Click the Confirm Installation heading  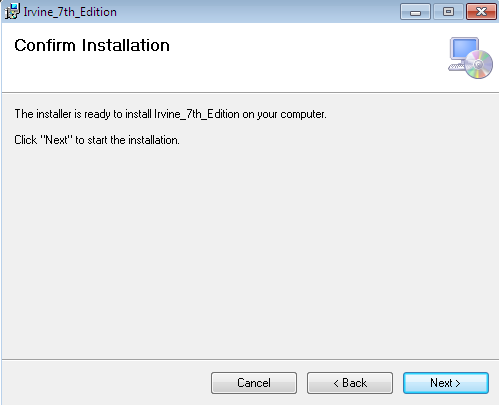(92, 45)
